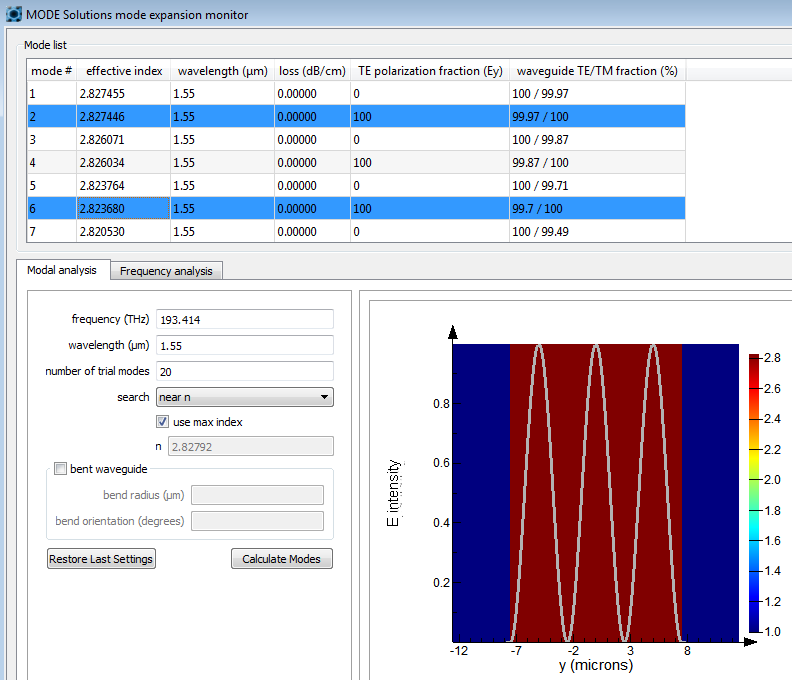Image resolution: width=792 pixels, height=680 pixels.
Task: Click TE/TM fraction cell '100 / 99.71'
Action: (597, 185)
